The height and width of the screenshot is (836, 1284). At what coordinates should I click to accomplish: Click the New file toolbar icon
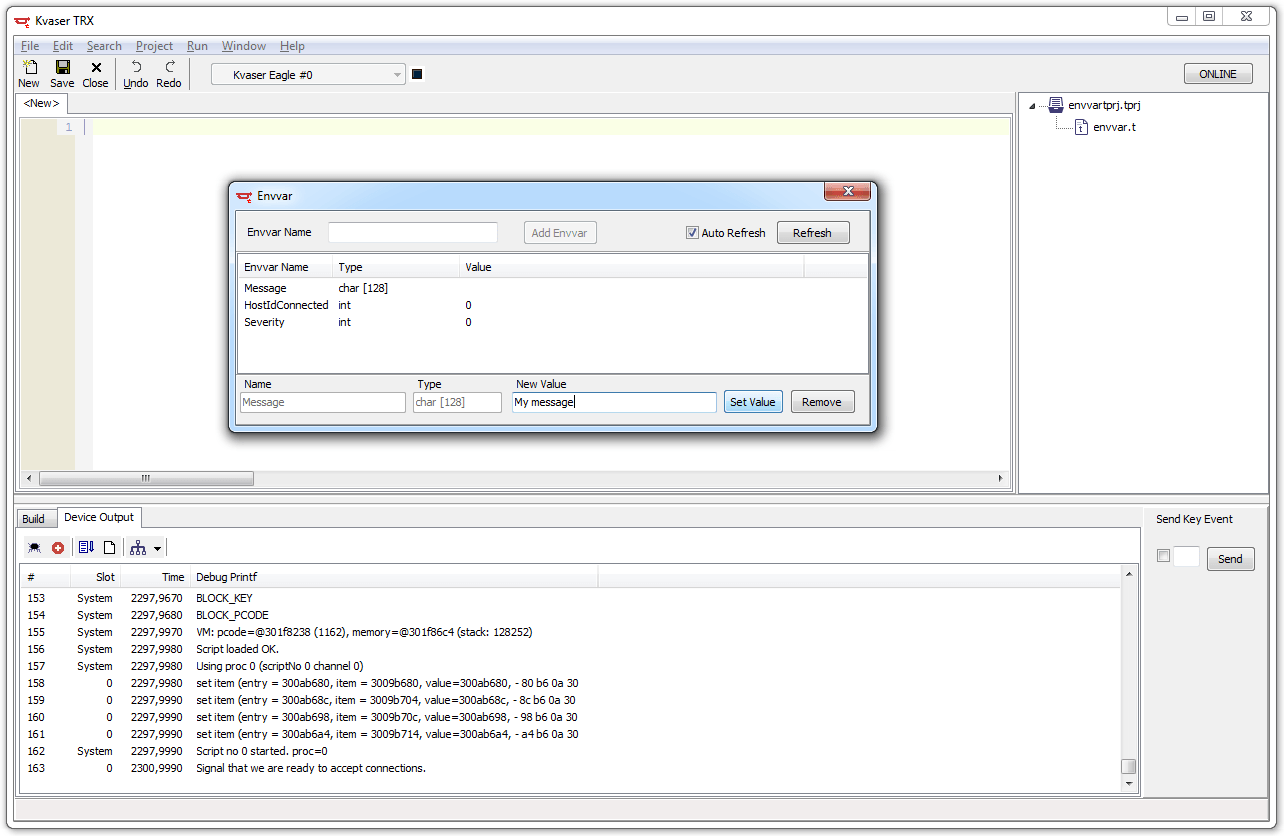[x=29, y=67]
